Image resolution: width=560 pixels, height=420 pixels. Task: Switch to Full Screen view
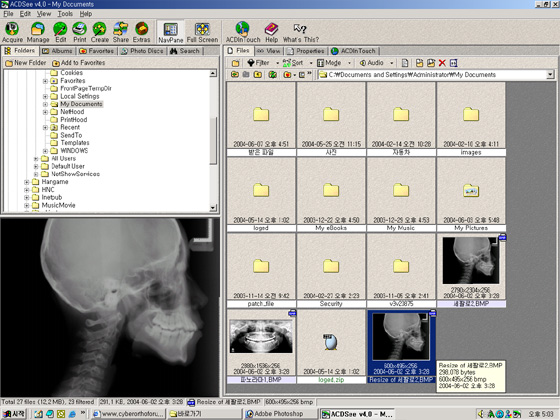click(202, 32)
